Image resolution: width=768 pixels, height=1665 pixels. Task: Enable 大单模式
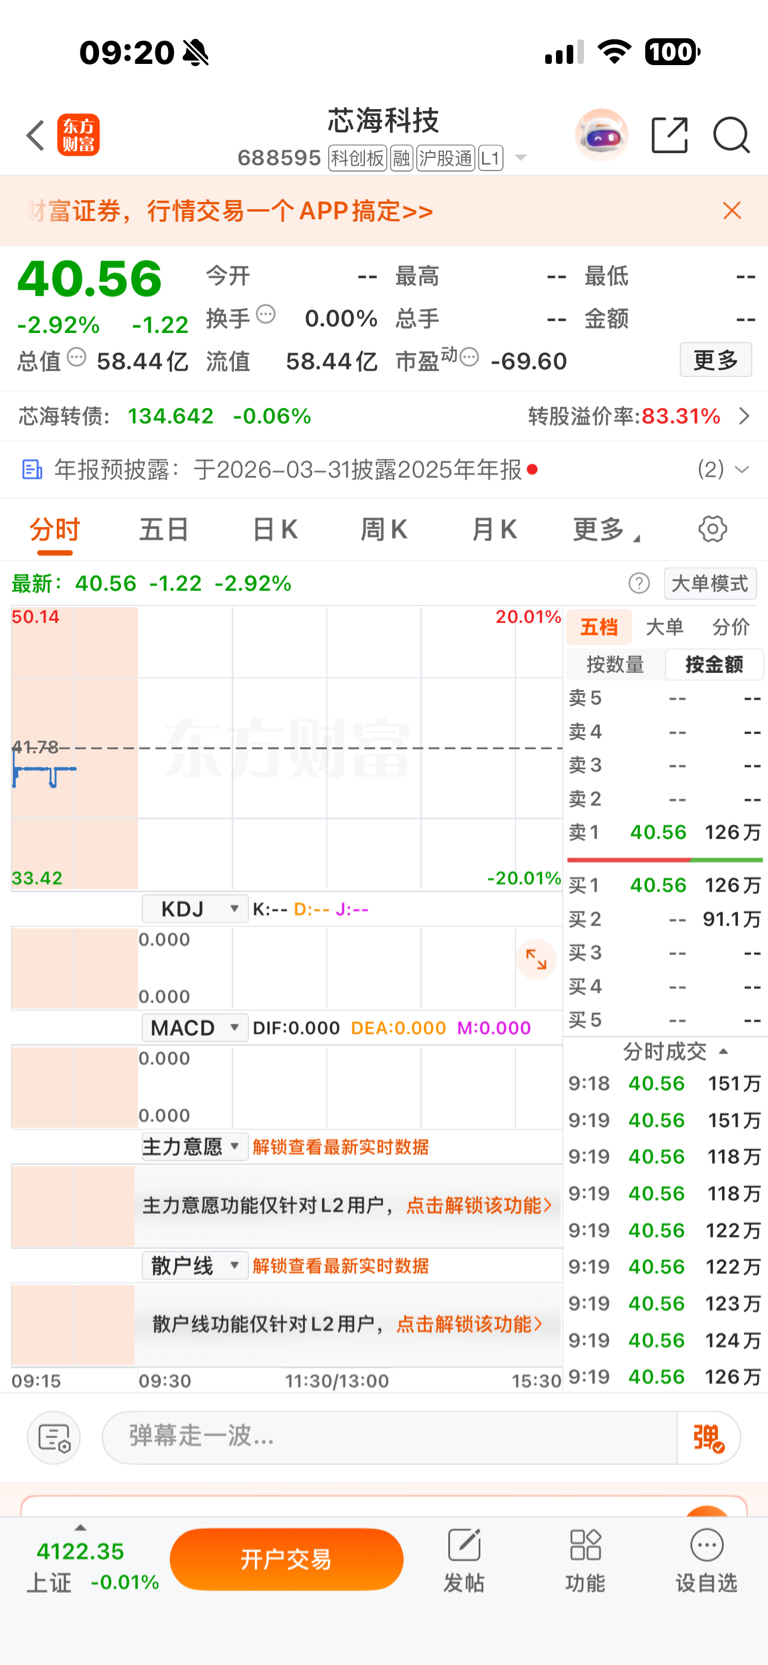pyautogui.click(x=710, y=583)
